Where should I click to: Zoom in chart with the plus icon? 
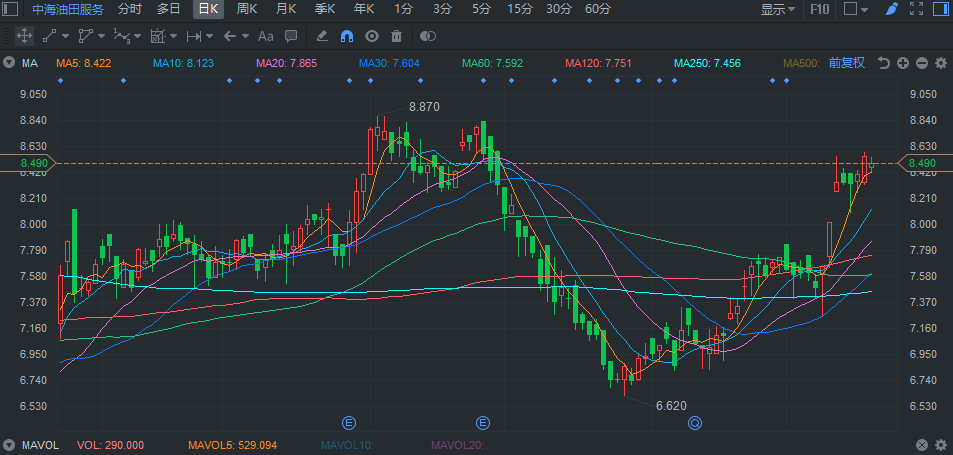(x=903, y=63)
